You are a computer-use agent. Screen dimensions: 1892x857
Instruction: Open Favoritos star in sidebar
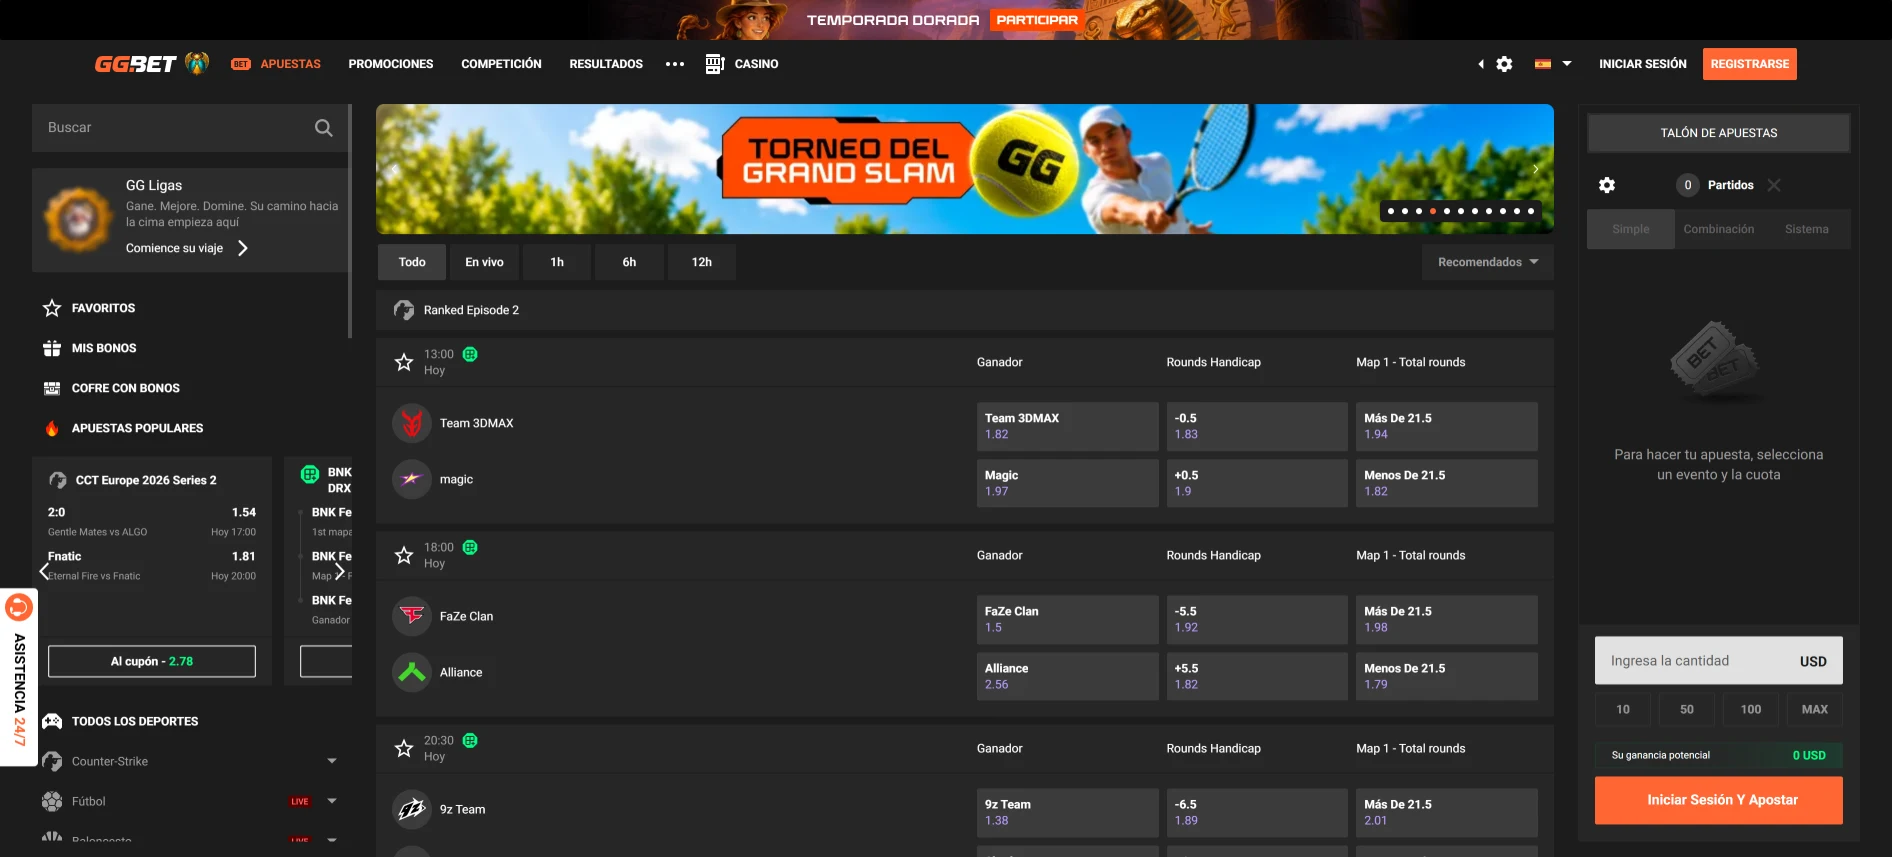[52, 308]
